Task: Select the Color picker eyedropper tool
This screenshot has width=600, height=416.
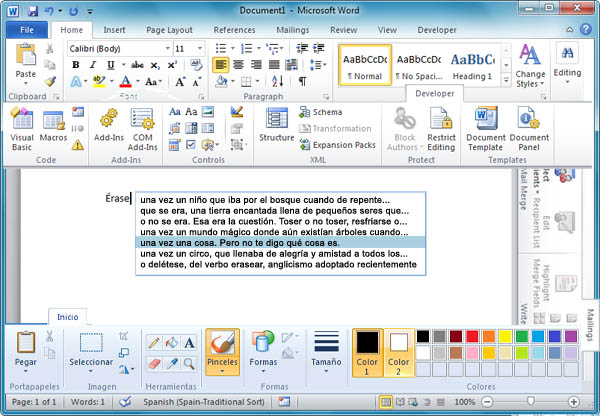Action: 171,364
